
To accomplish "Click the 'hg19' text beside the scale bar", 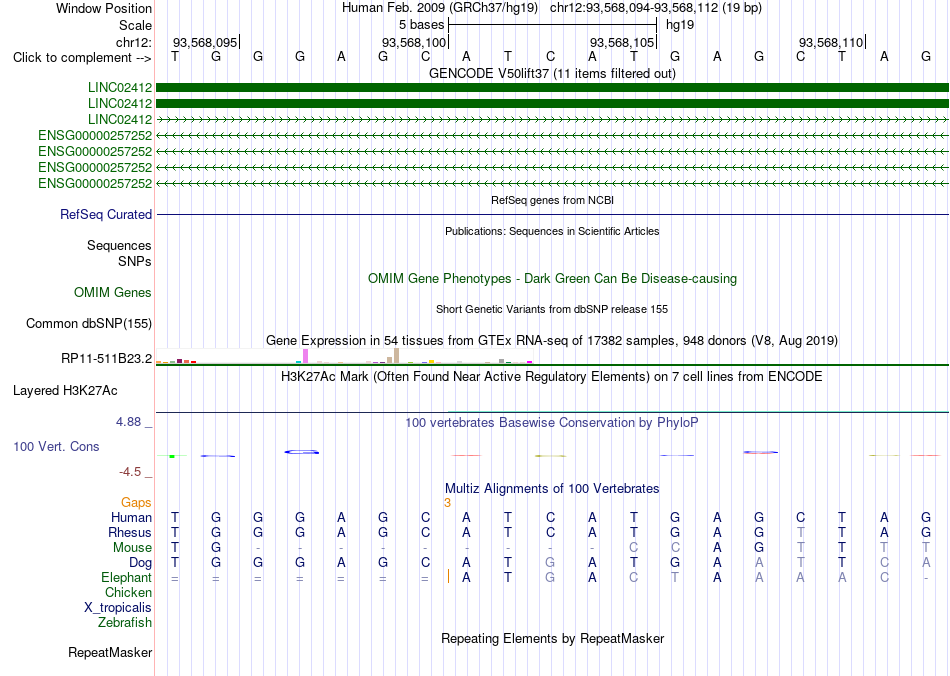I will pos(680,25).
